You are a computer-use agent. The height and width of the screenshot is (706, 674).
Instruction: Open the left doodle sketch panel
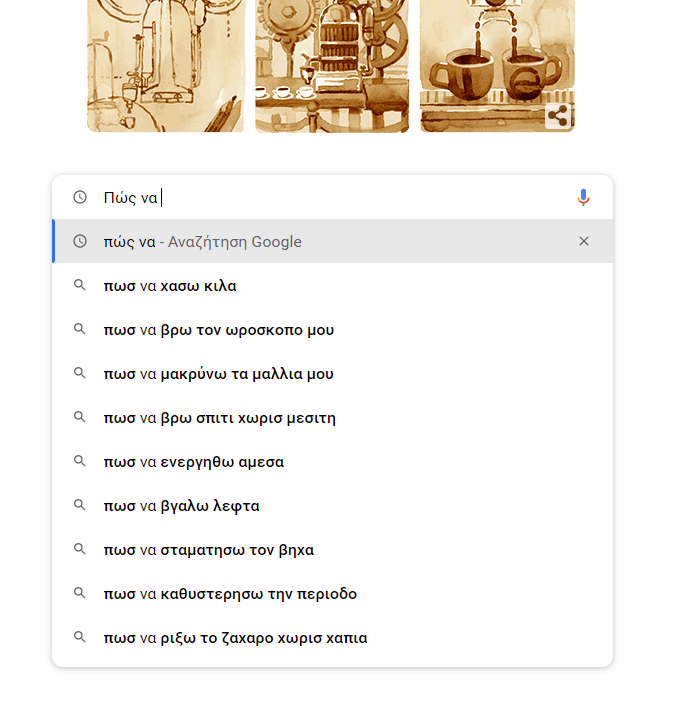[165, 65]
